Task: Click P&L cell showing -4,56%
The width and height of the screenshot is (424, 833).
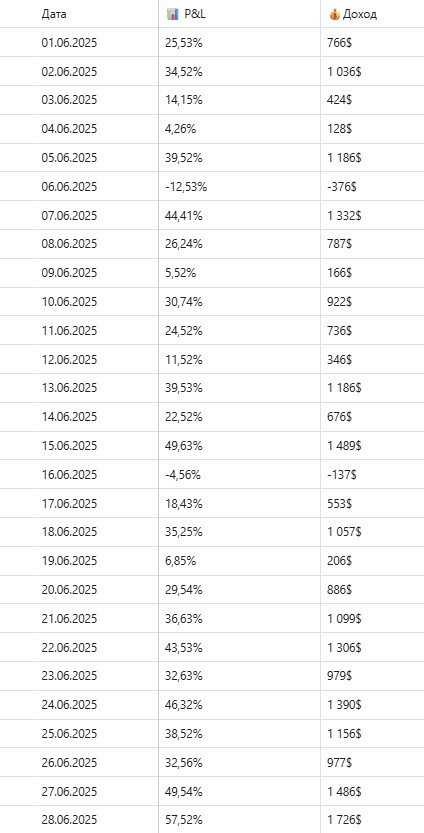Action: tap(183, 474)
